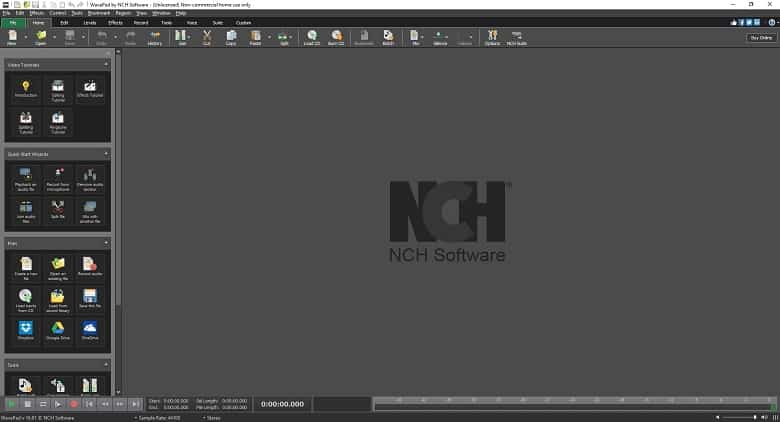The height and width of the screenshot is (422, 780).
Task: Click the Split toolbar icon
Action: [x=284, y=37]
